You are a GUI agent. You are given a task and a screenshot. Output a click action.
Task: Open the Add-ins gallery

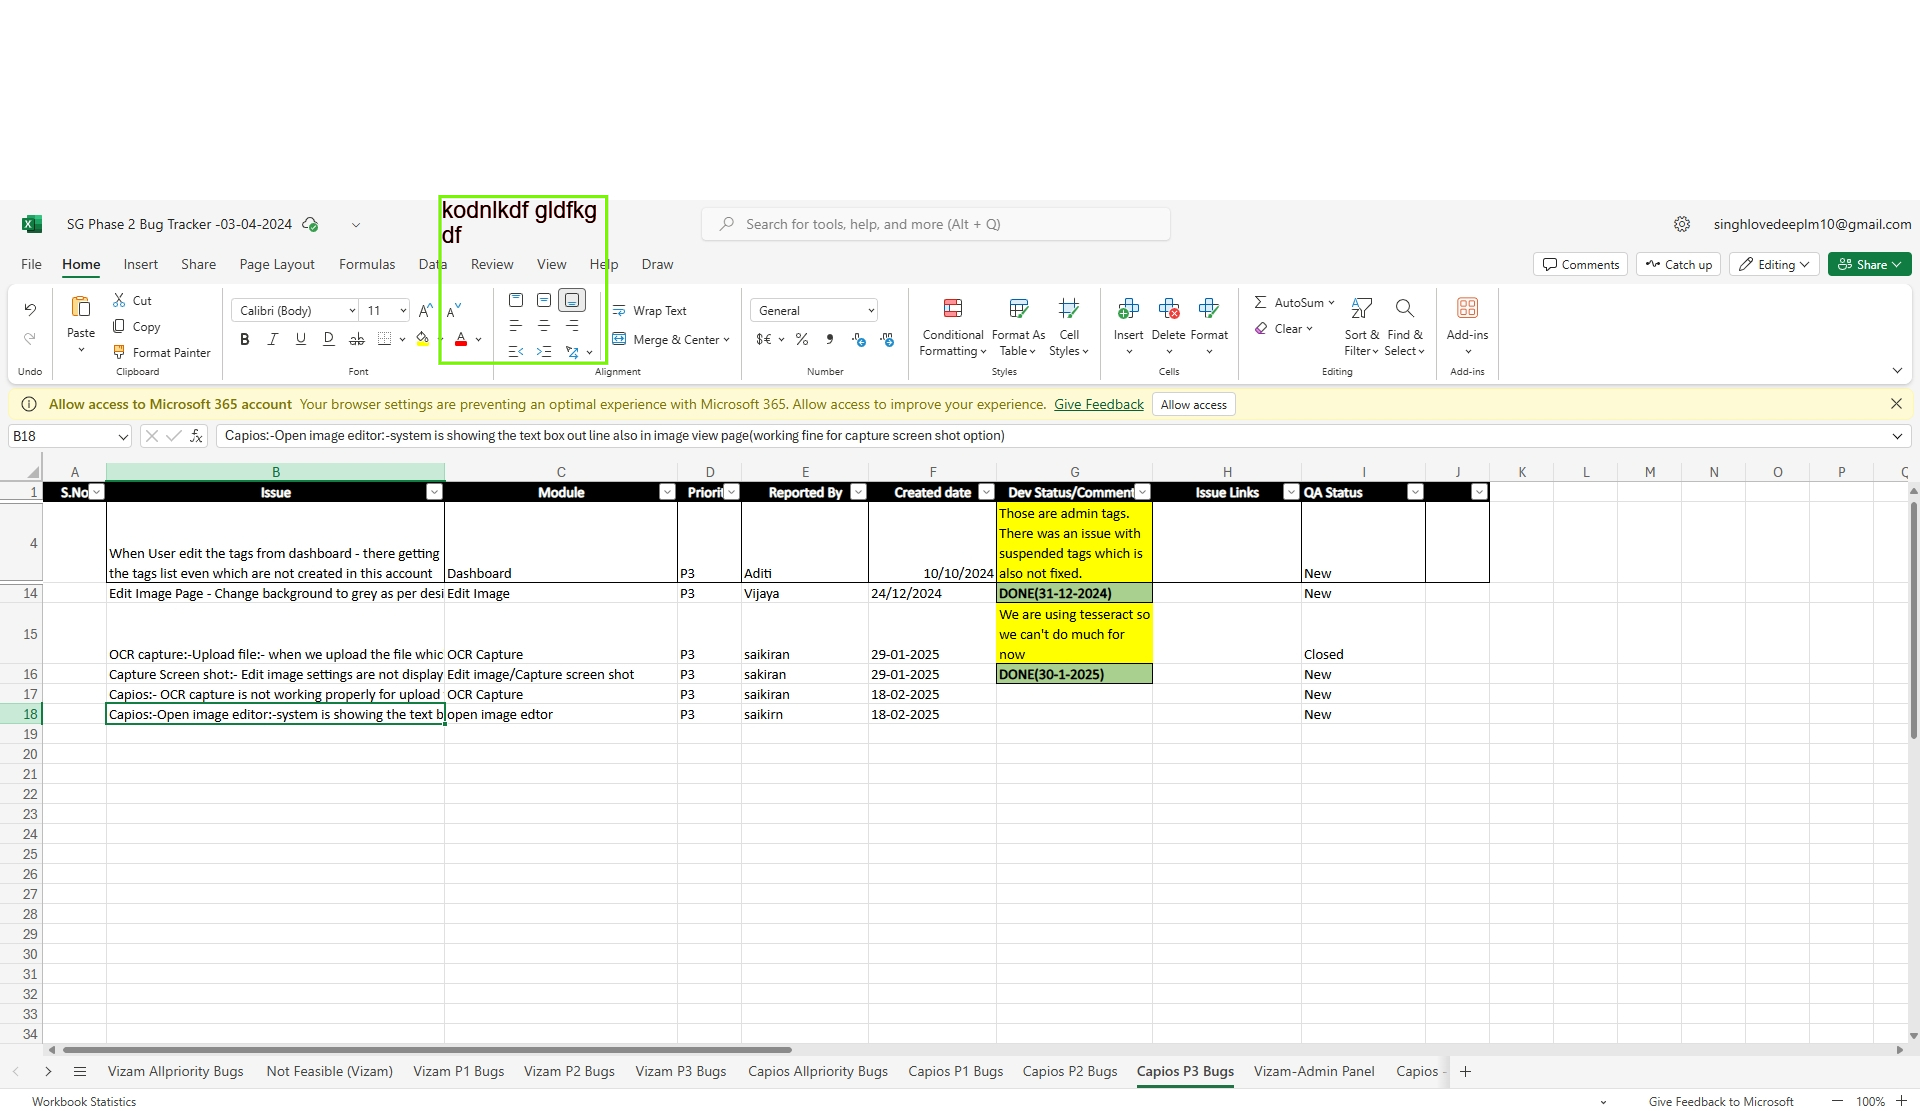point(1467,324)
